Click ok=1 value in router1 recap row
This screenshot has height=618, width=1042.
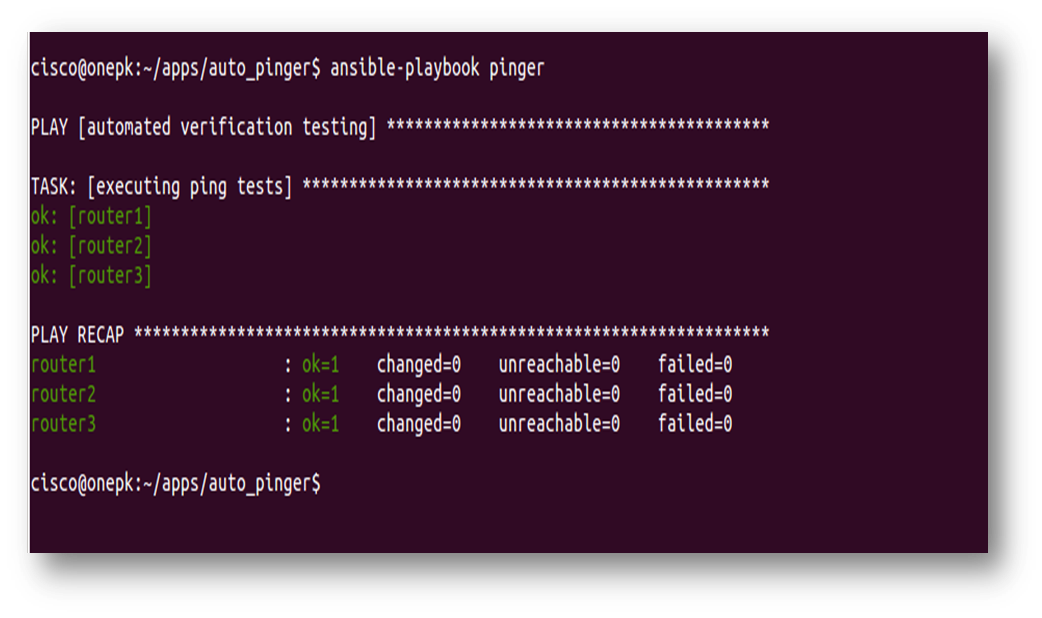point(320,364)
